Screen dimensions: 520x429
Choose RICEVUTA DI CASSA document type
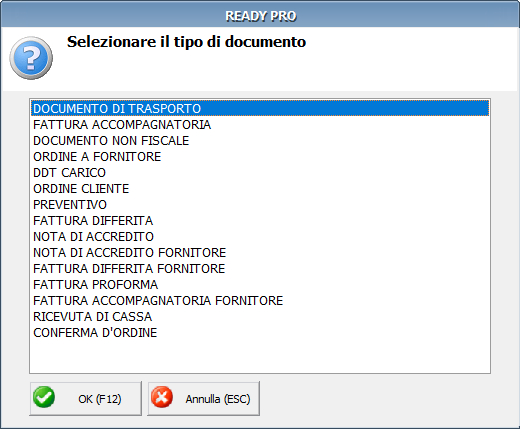(x=260, y=317)
